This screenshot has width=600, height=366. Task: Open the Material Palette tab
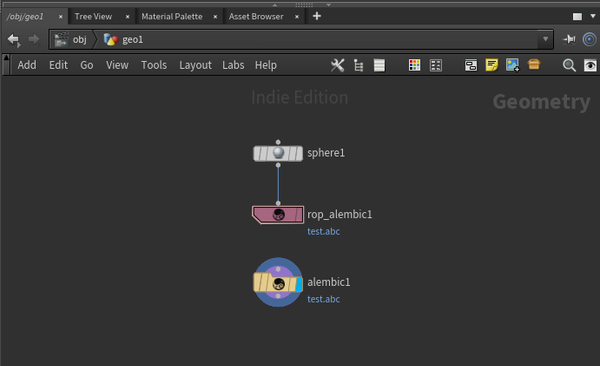172,16
